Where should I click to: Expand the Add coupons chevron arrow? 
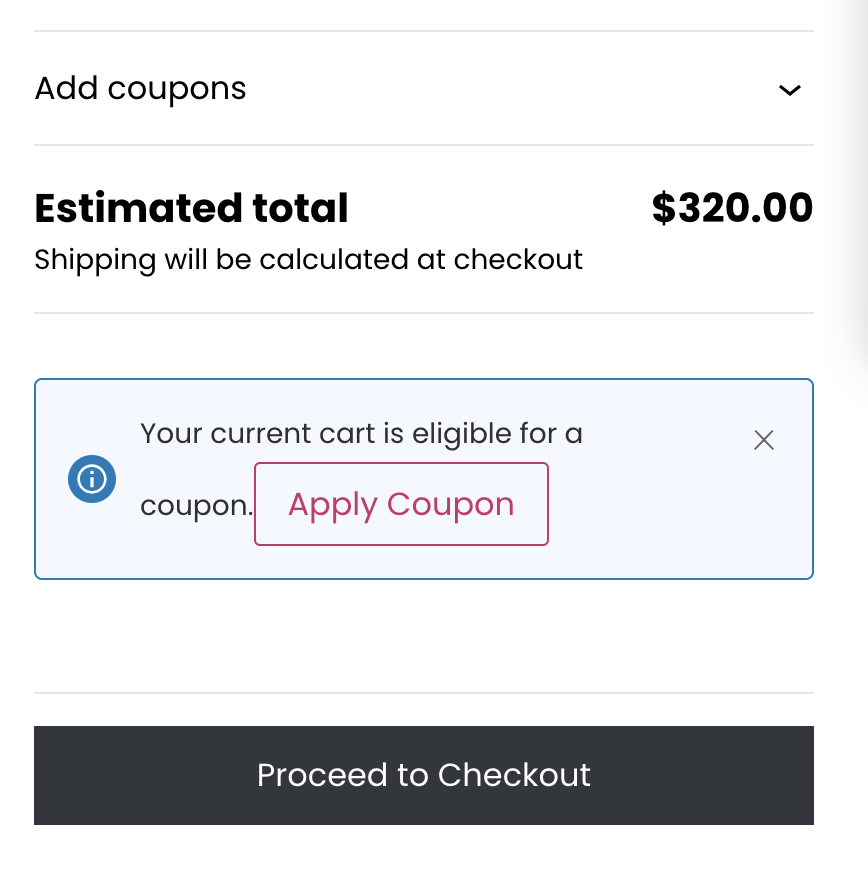[x=790, y=90]
